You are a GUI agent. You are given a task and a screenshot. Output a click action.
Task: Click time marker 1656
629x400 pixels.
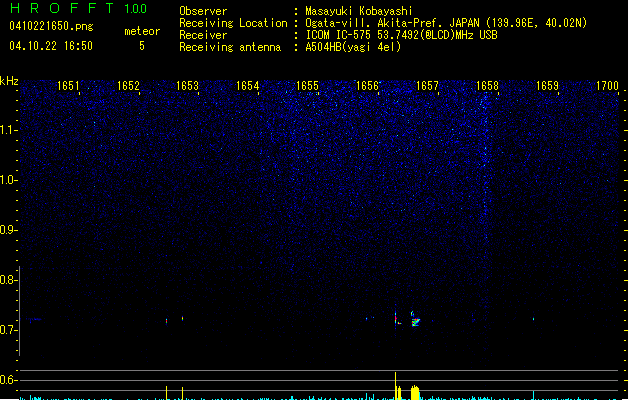pyautogui.click(x=367, y=85)
